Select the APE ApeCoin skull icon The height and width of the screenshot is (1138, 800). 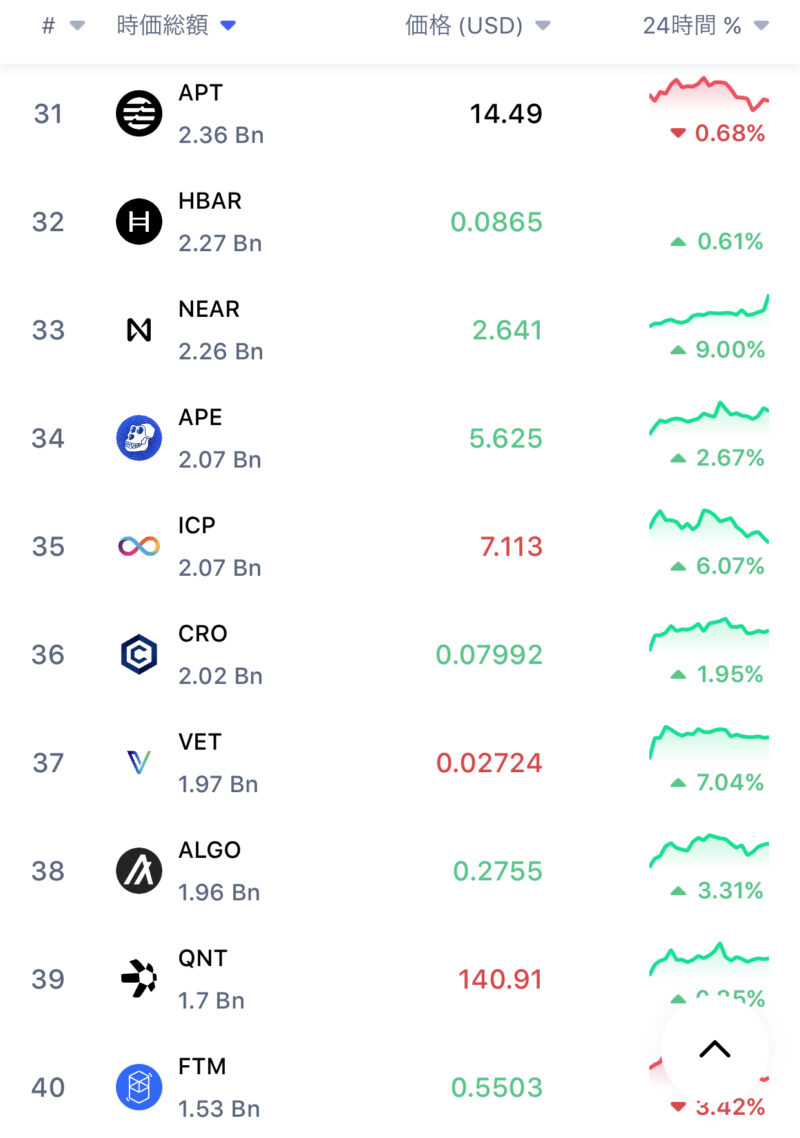[139, 438]
